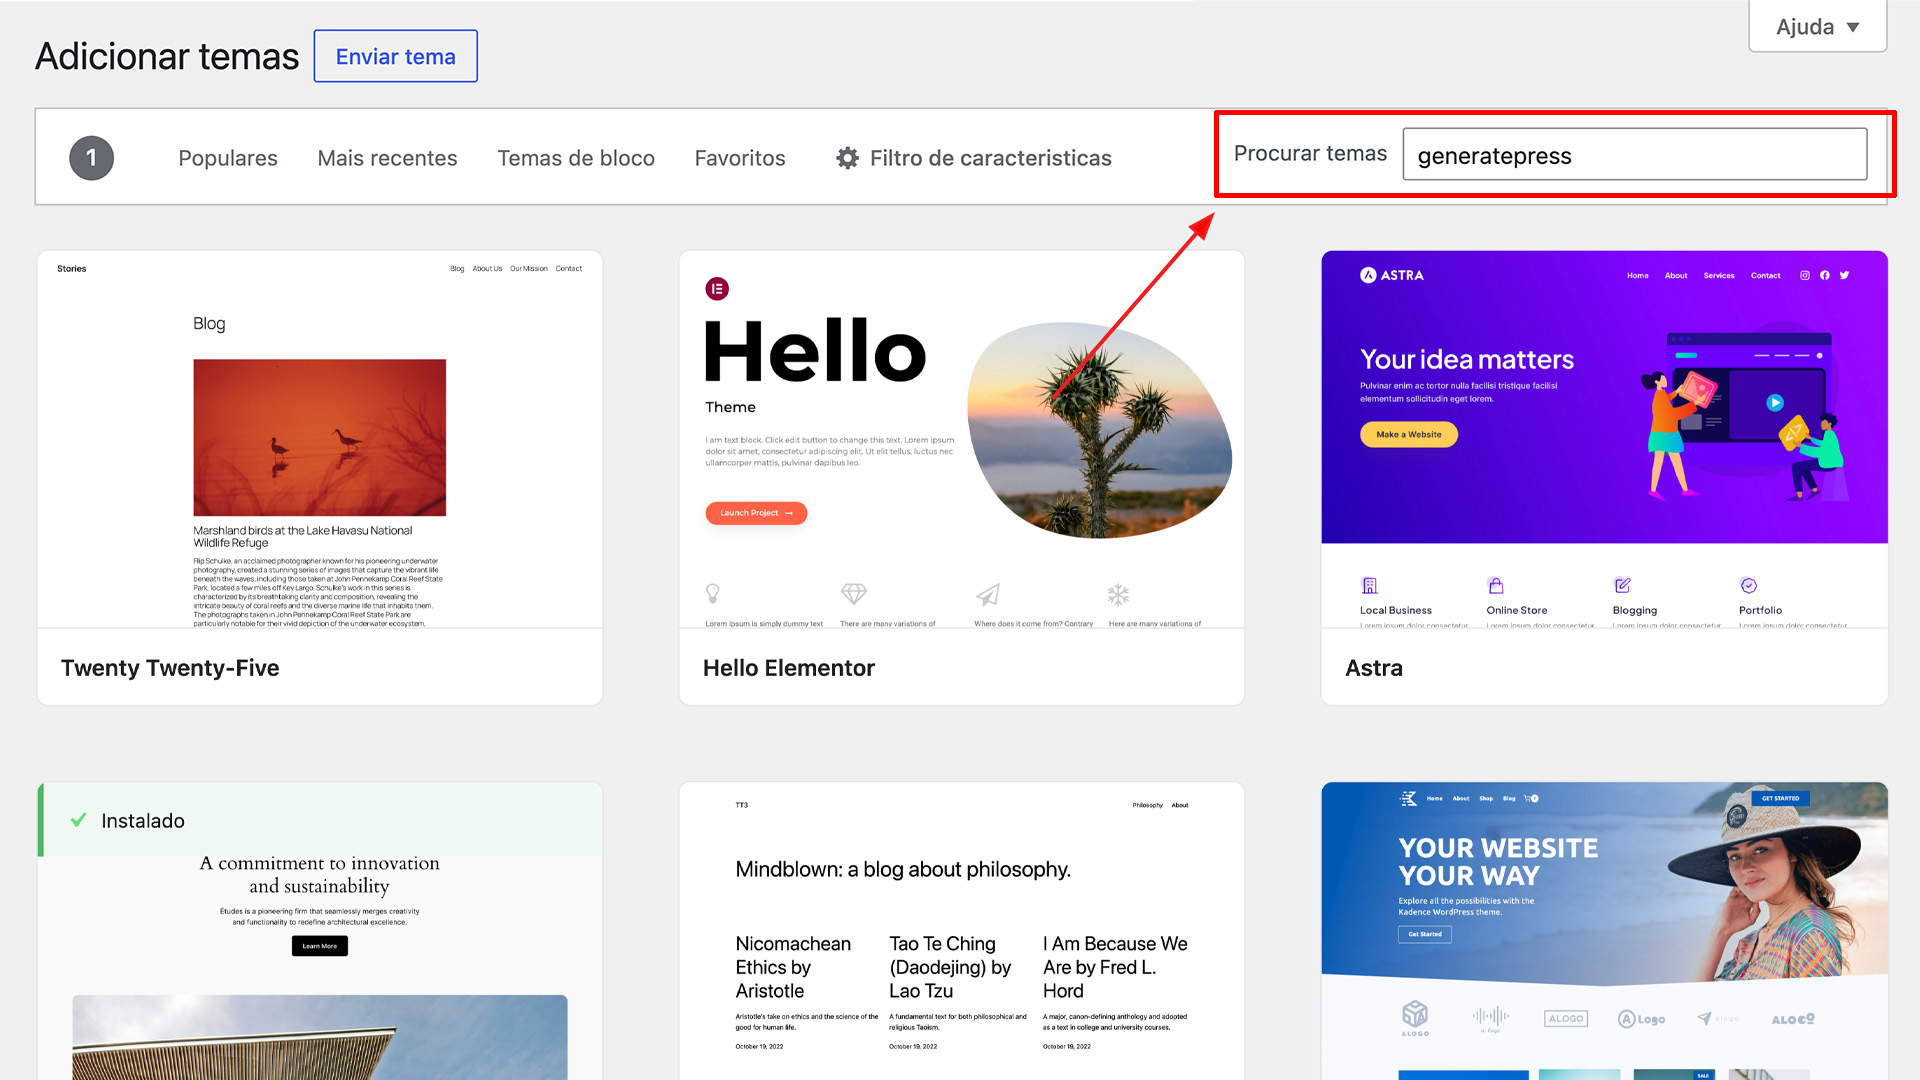The height and width of the screenshot is (1080, 1920).
Task: Click the Kadence logo icon in the preview header
Action: coord(1409,798)
